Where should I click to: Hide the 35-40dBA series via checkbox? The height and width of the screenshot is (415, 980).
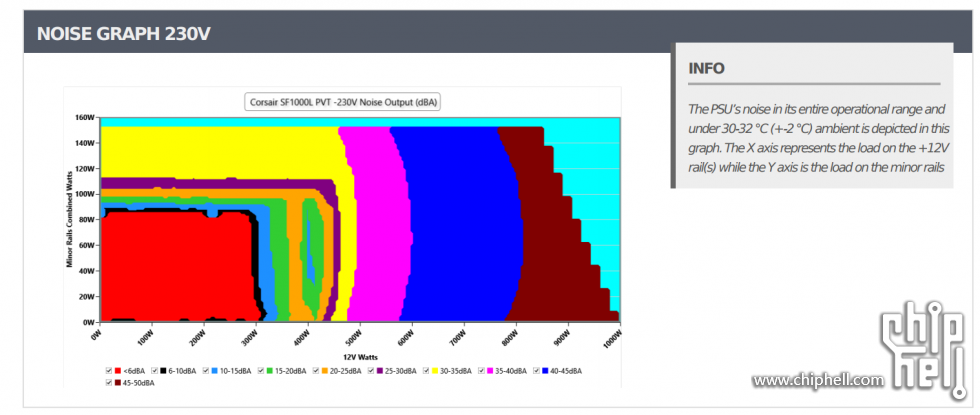481,371
